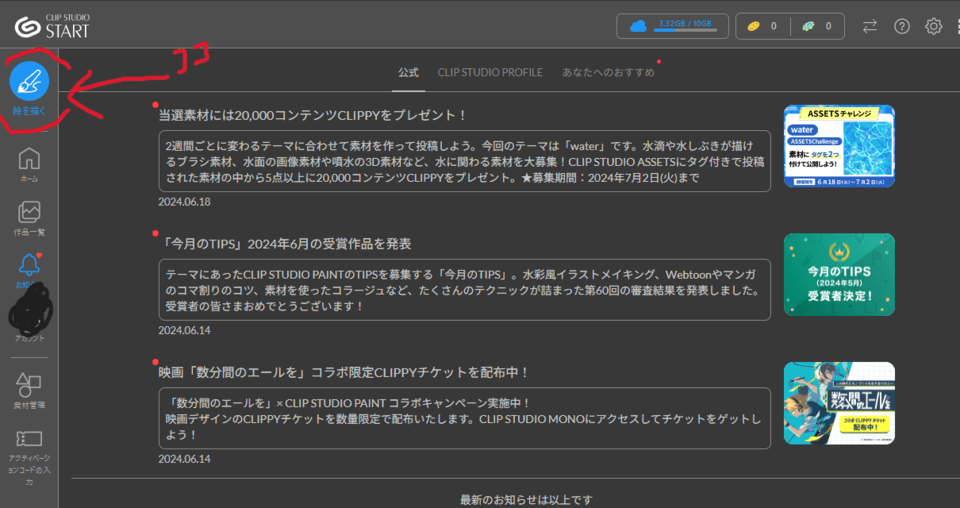Click the date 2024.06.18
Image resolution: width=960 pixels, height=508 pixels.
tap(184, 202)
